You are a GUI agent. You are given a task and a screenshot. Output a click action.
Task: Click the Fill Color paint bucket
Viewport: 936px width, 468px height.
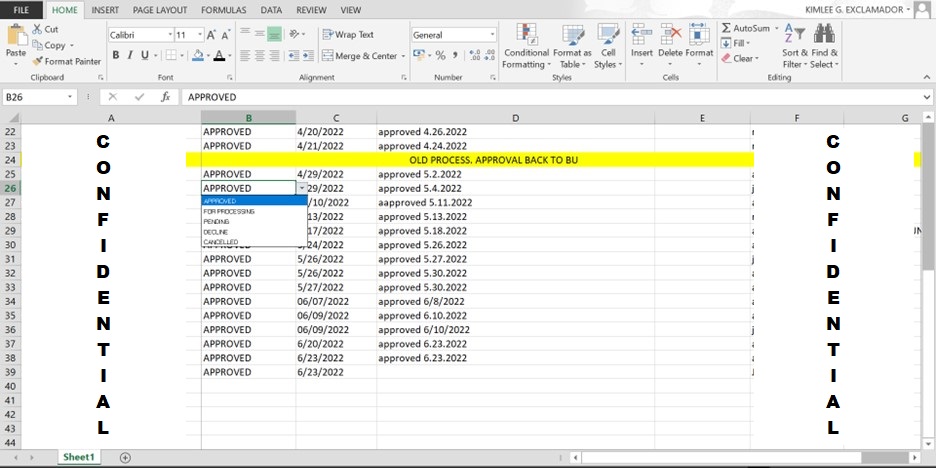tap(198, 56)
